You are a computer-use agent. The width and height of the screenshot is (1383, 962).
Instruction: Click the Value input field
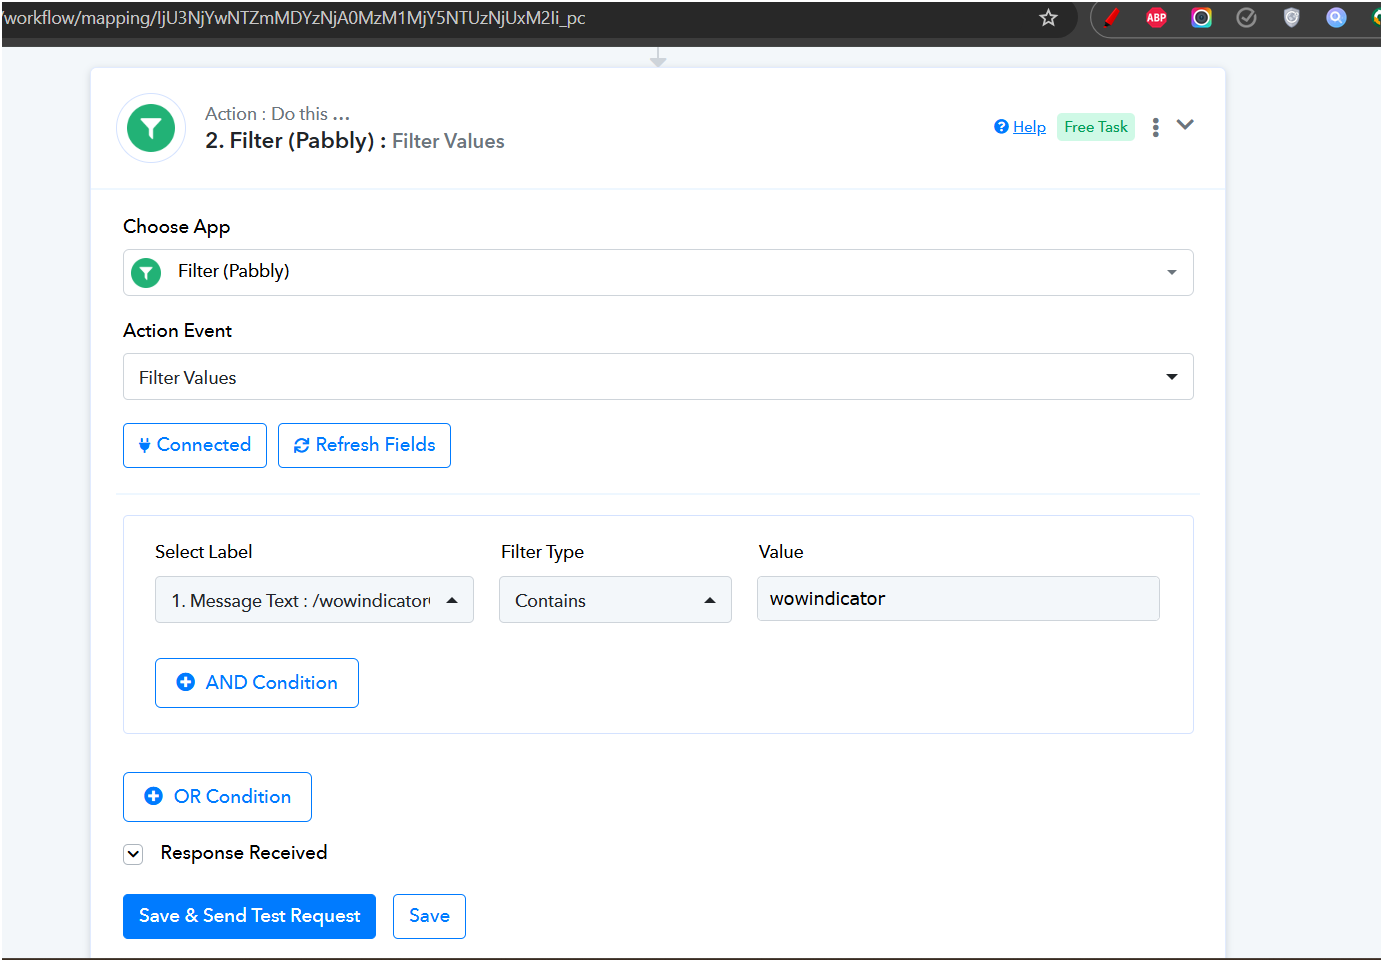pyautogui.click(x=958, y=599)
